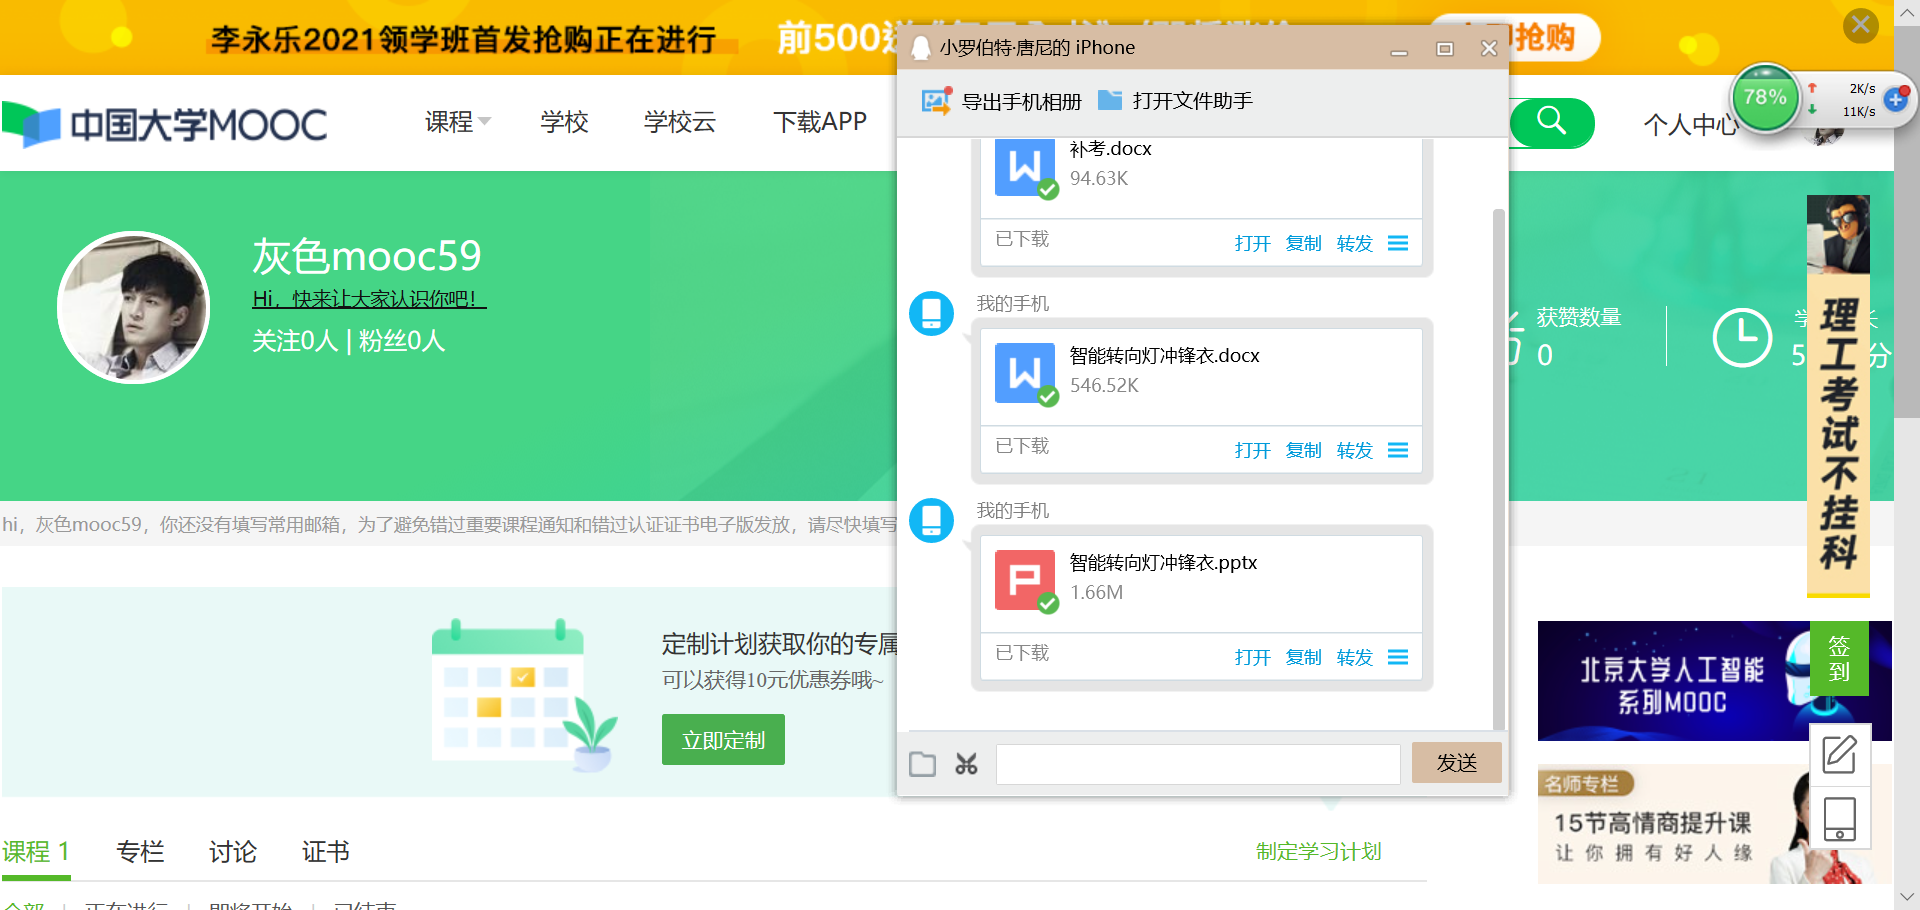This screenshot has height=910, width=1920.
Task: Click 打开 for 智能转向灯冲锋衣.docx
Action: point(1252,450)
